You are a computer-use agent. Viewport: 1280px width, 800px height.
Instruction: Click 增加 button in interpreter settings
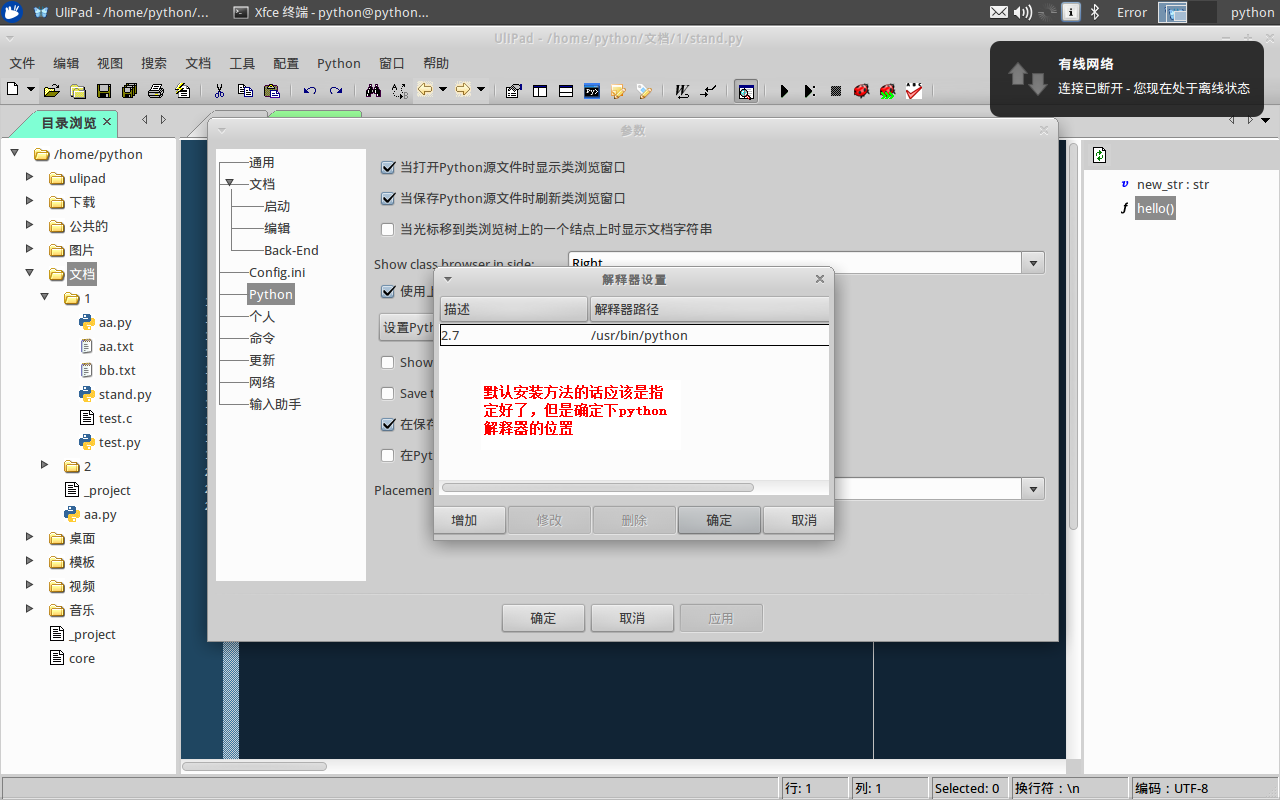[x=464, y=520]
